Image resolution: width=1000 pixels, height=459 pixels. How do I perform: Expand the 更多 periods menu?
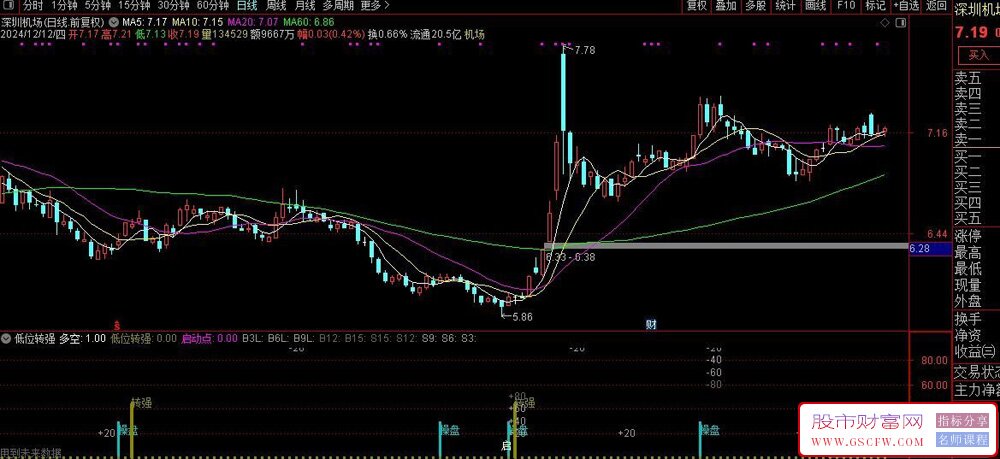(x=375, y=6)
